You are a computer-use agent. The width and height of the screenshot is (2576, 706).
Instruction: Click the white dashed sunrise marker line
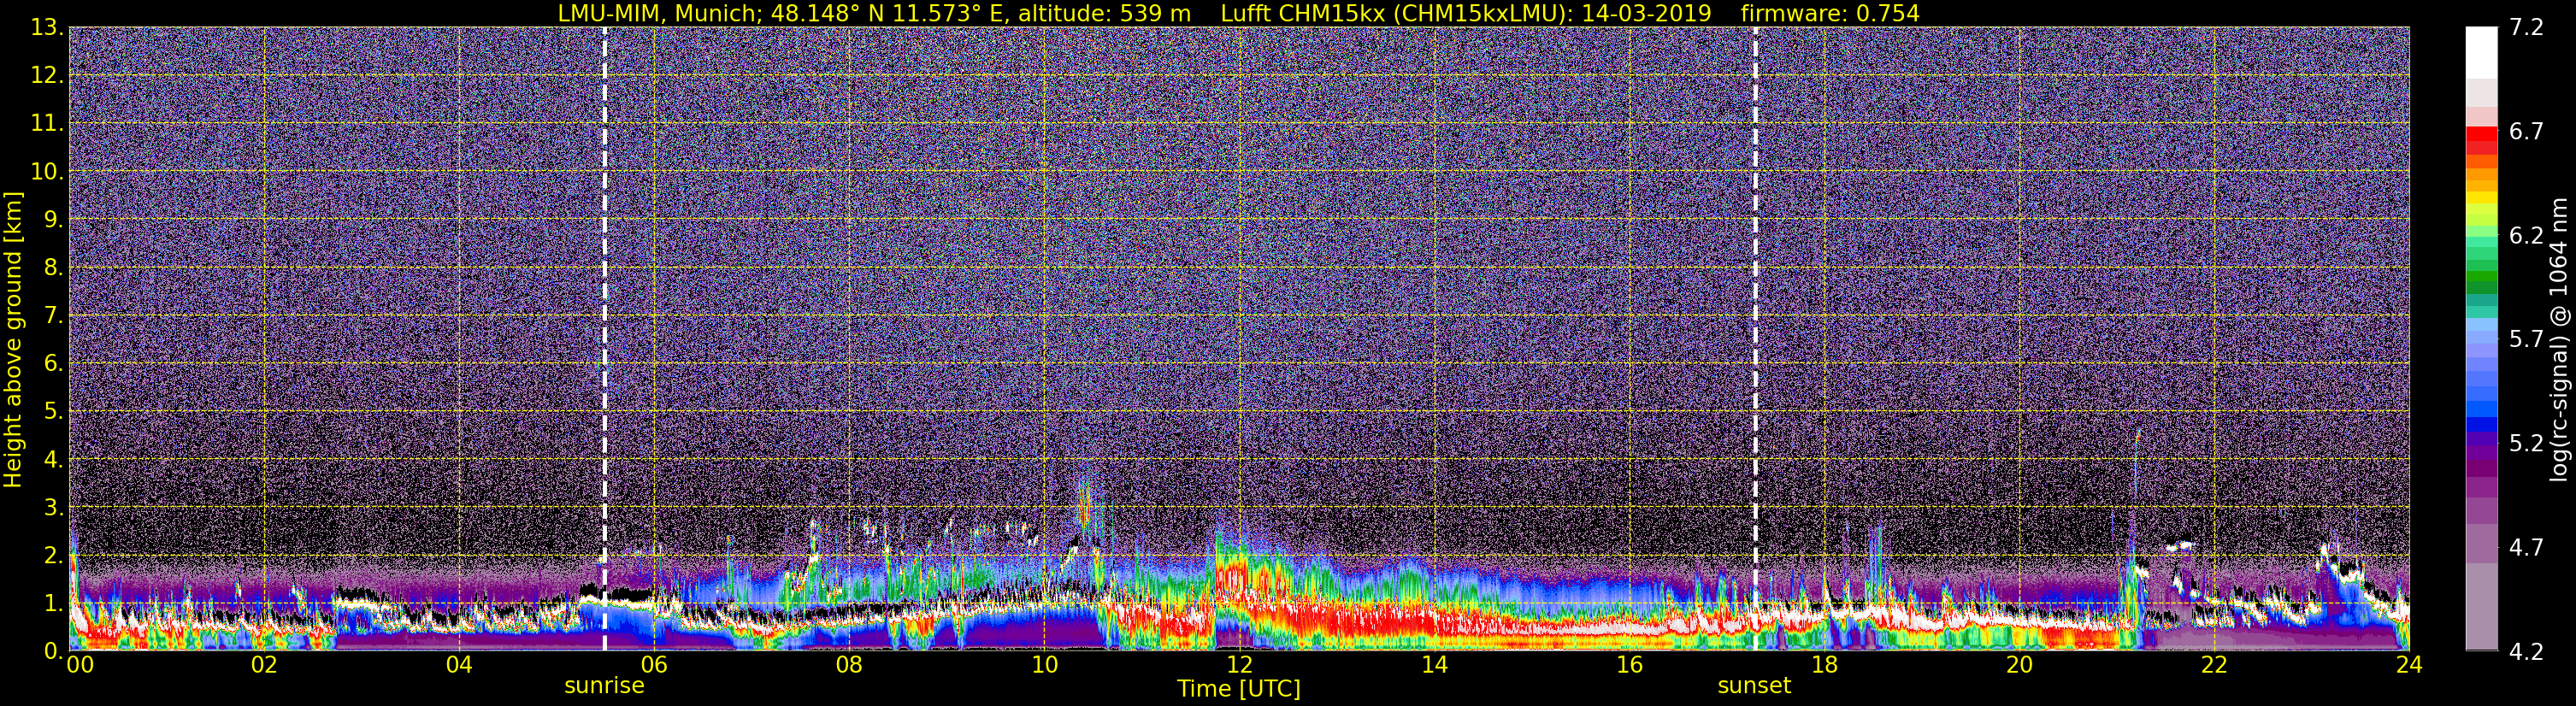click(605, 339)
